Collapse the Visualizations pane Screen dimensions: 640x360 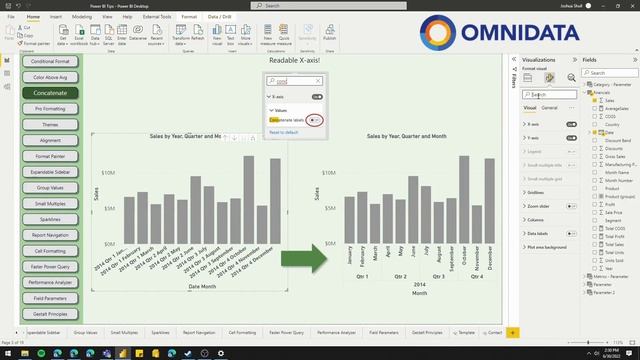[575, 60]
